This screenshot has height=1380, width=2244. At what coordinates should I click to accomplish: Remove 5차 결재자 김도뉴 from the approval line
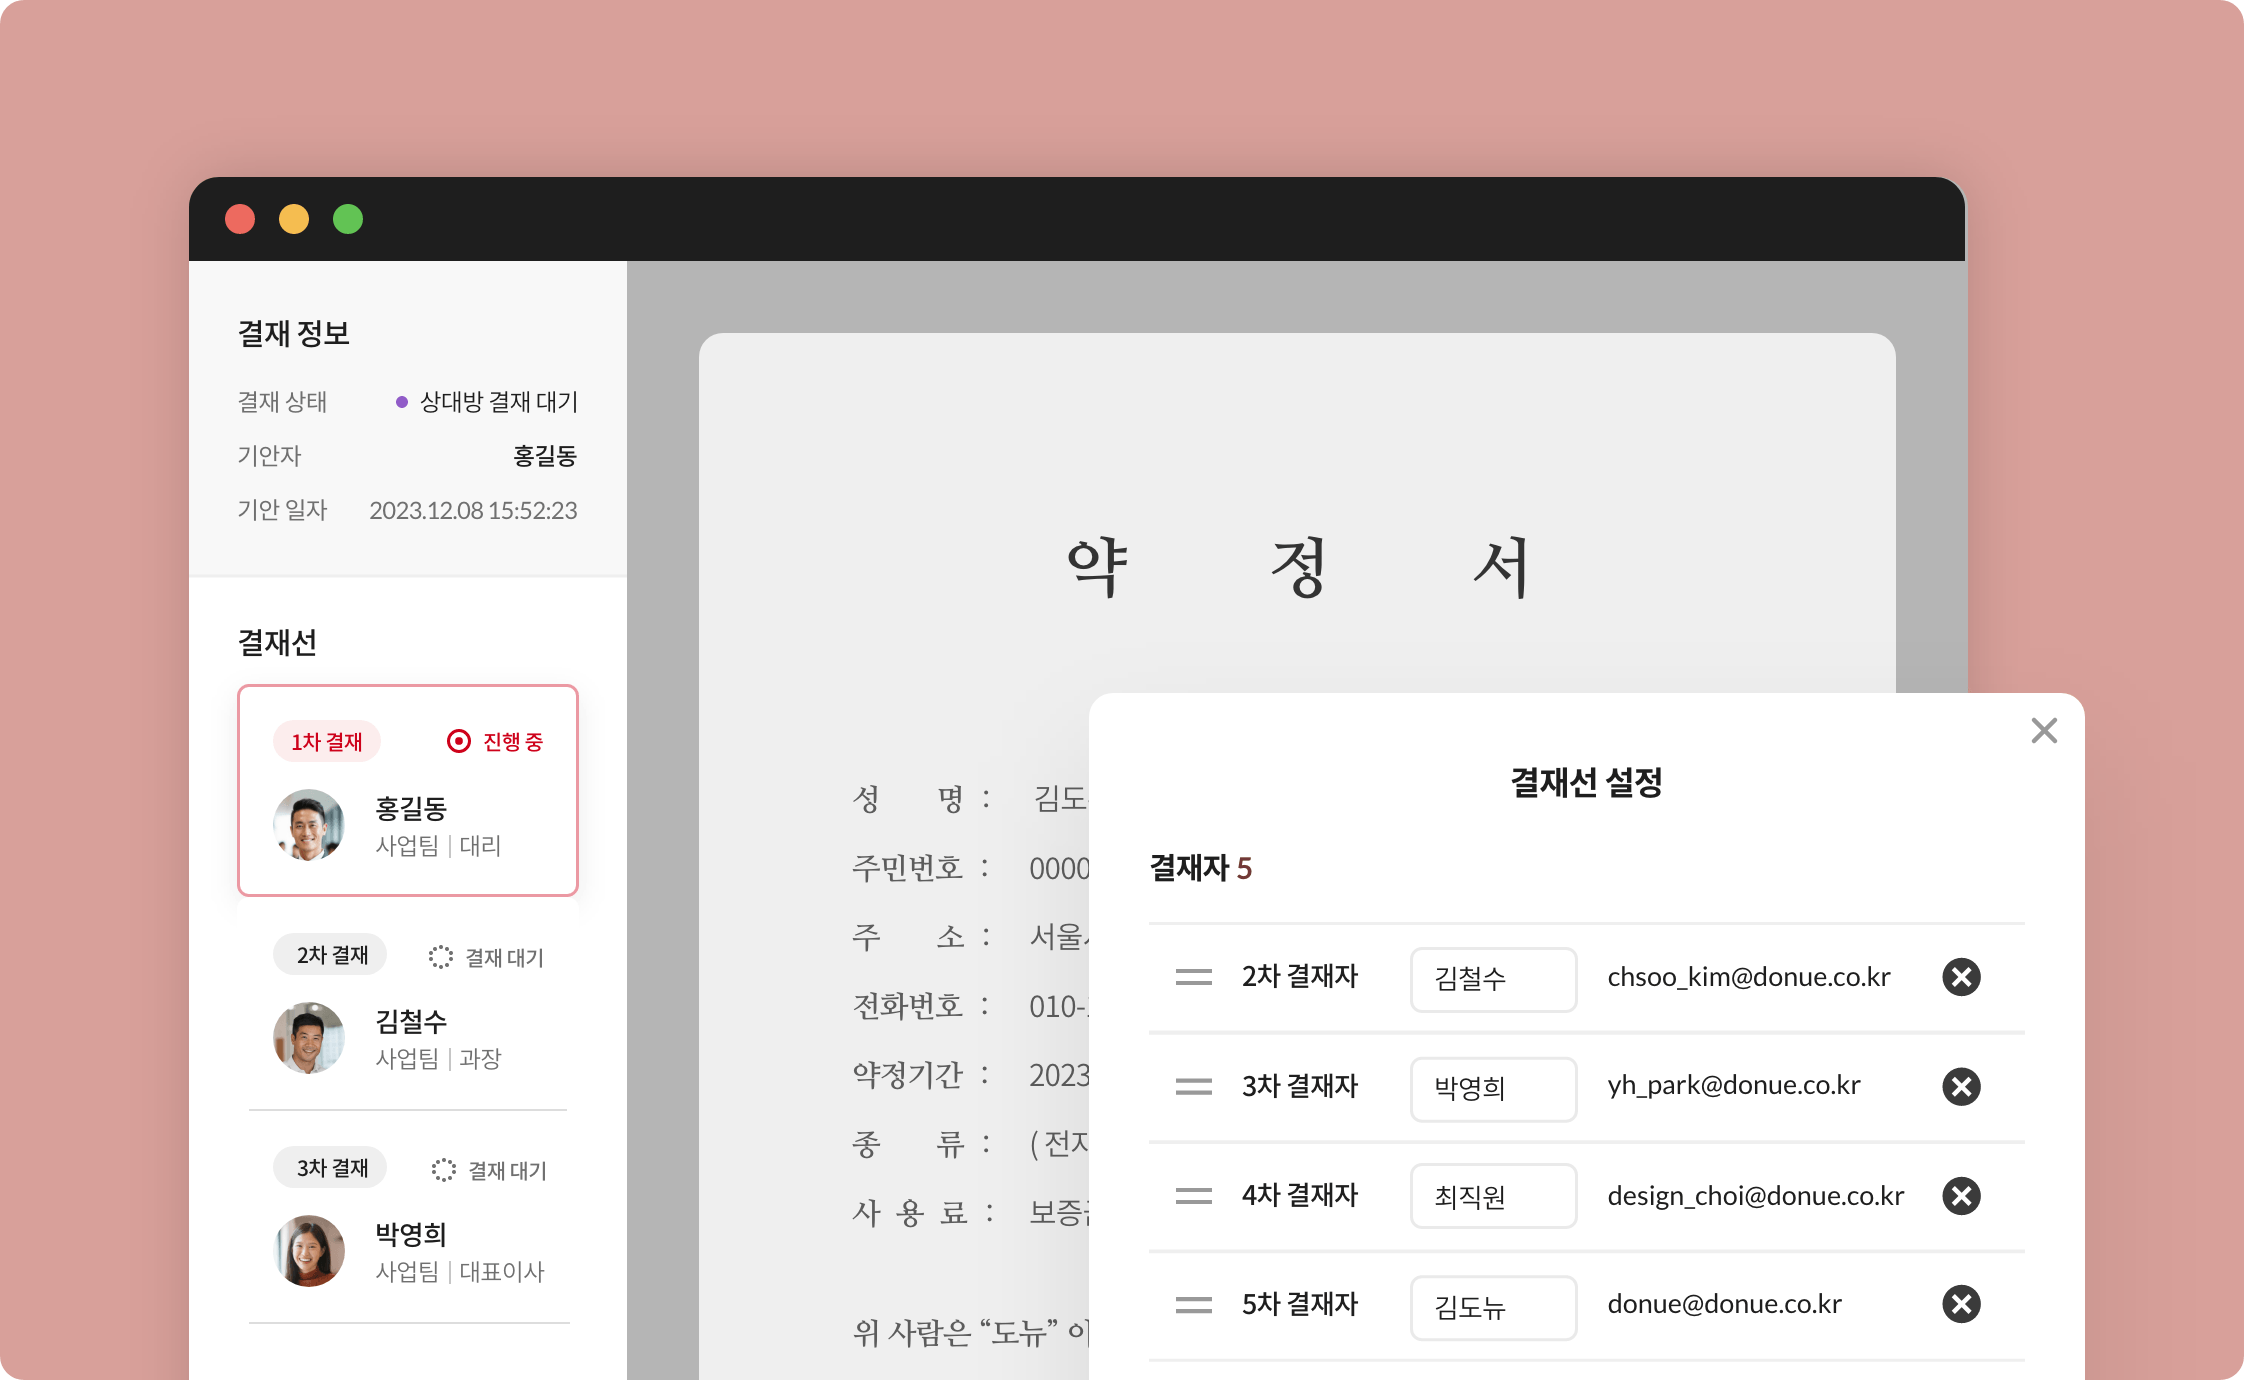point(1961,1305)
